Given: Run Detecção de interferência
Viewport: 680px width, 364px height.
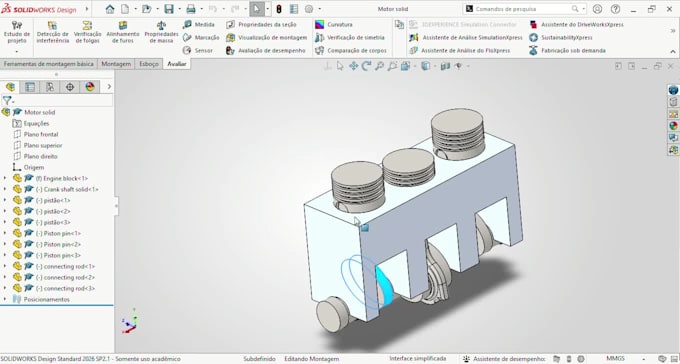Looking at the screenshot, I should coord(52,32).
